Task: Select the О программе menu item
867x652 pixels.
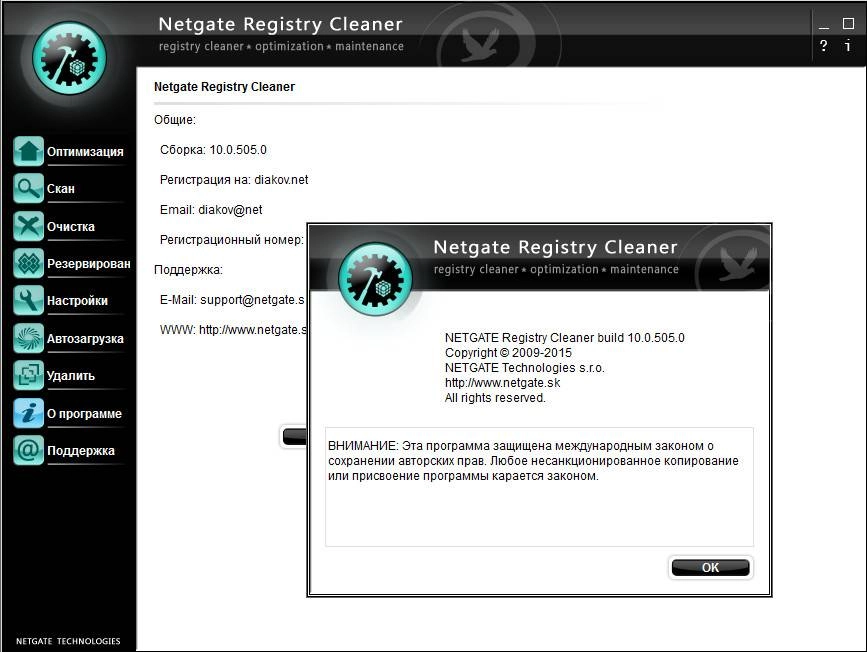Action: [x=84, y=414]
